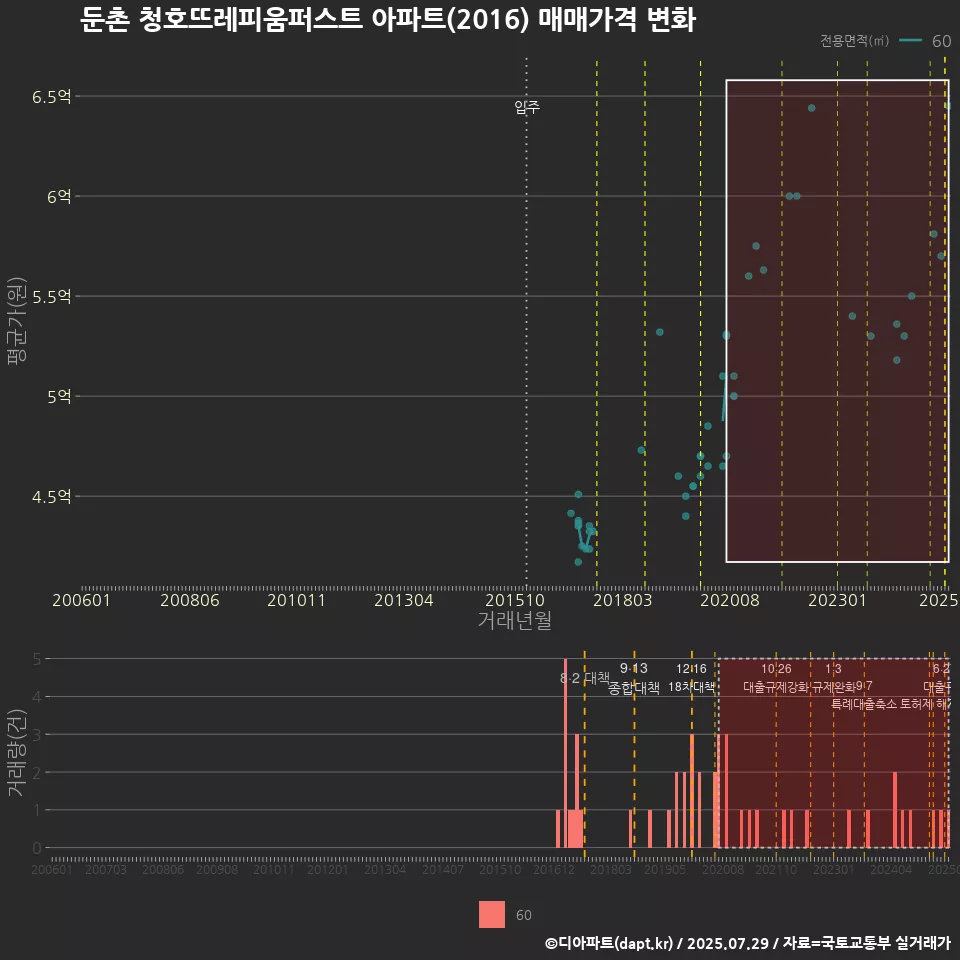The height and width of the screenshot is (960, 960).
Task: Click the teal line key for series 60 in top legend
Action: pos(910,40)
